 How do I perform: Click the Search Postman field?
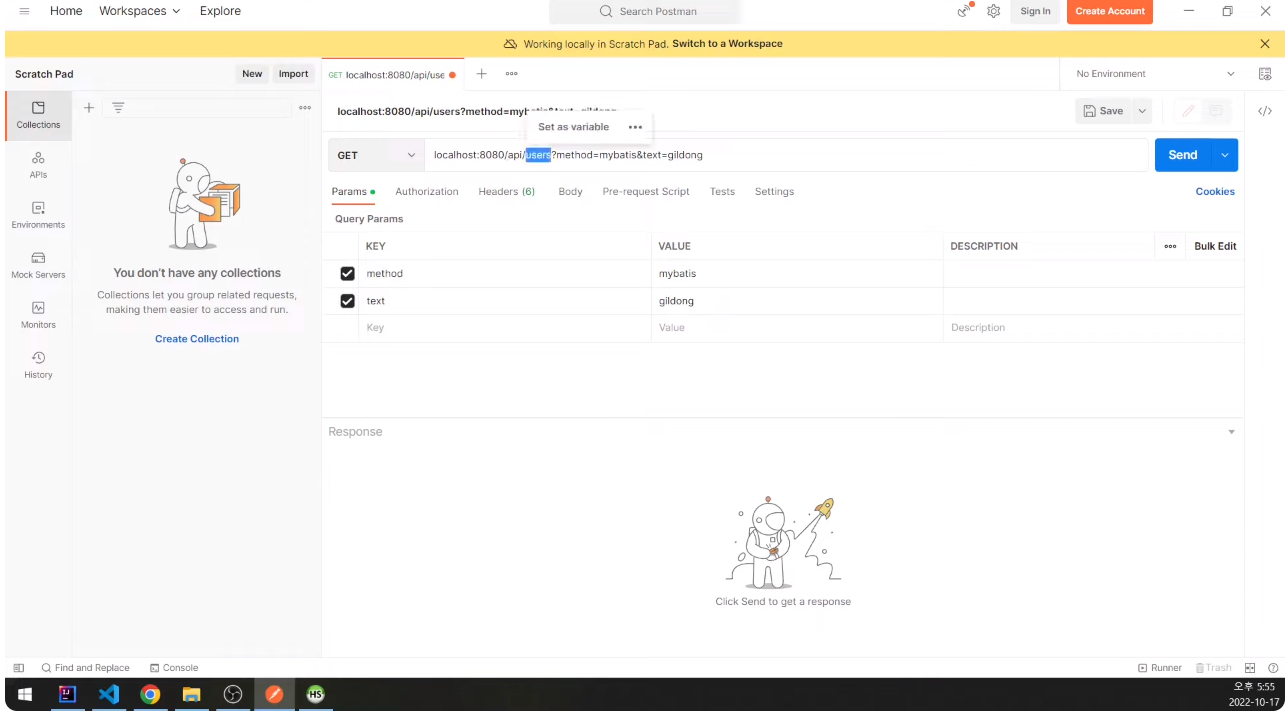click(x=646, y=11)
